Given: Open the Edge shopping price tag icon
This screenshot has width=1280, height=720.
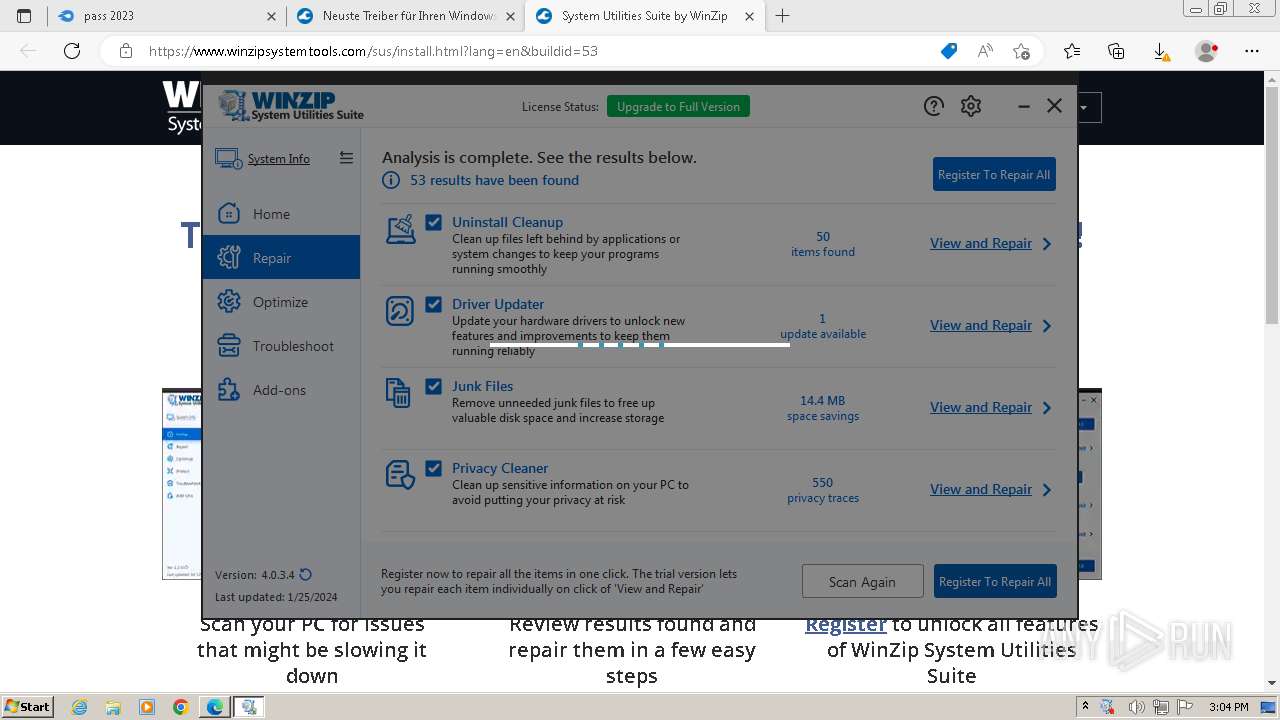Looking at the screenshot, I should (x=949, y=51).
